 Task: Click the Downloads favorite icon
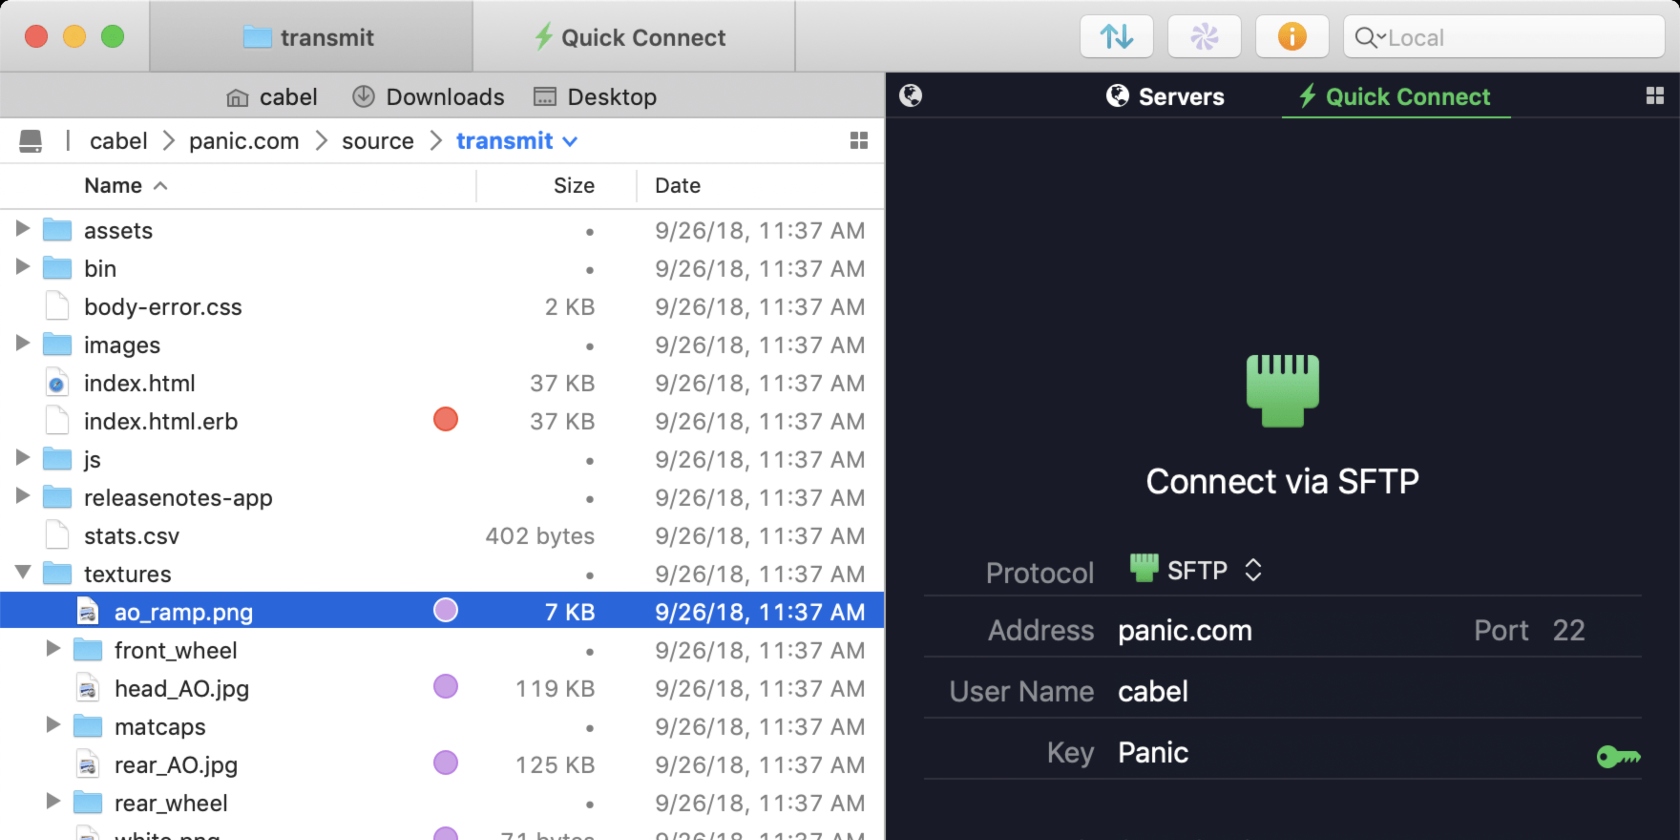[363, 97]
